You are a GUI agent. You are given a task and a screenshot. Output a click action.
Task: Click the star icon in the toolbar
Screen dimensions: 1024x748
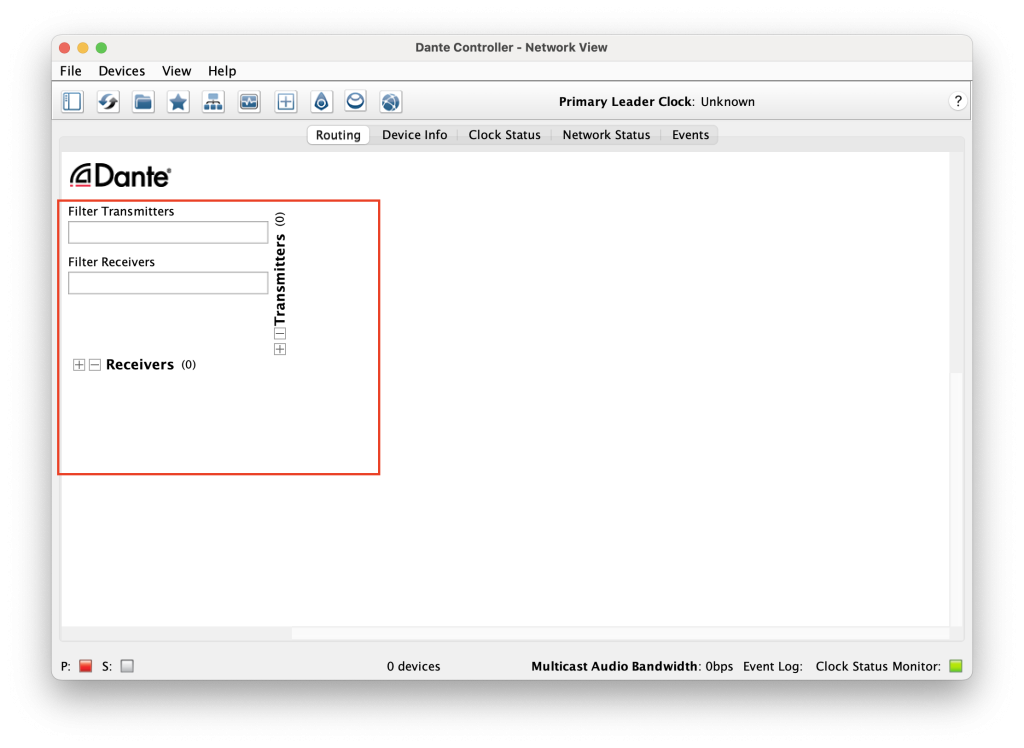point(178,102)
